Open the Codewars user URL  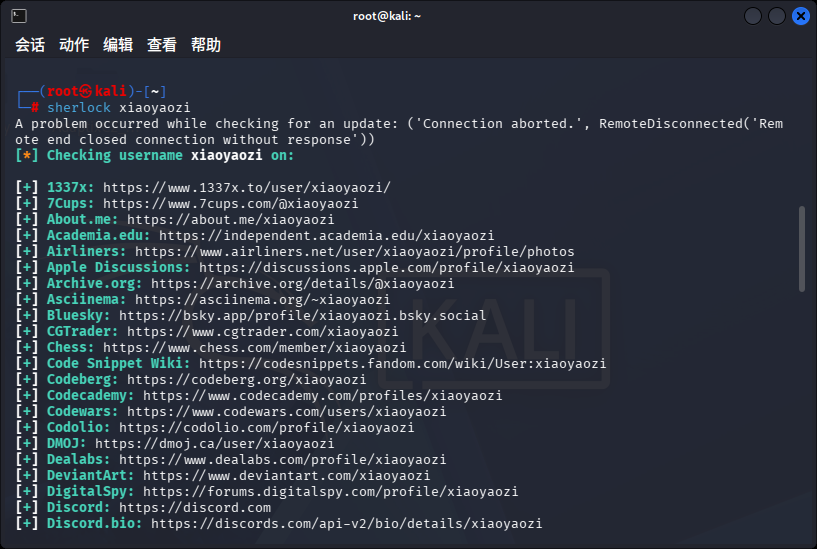click(x=286, y=412)
